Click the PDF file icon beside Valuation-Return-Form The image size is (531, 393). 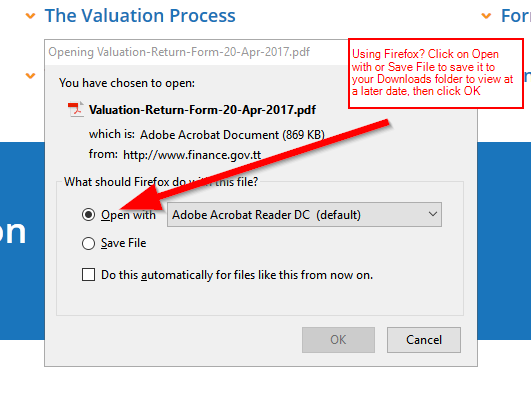click(x=76, y=109)
